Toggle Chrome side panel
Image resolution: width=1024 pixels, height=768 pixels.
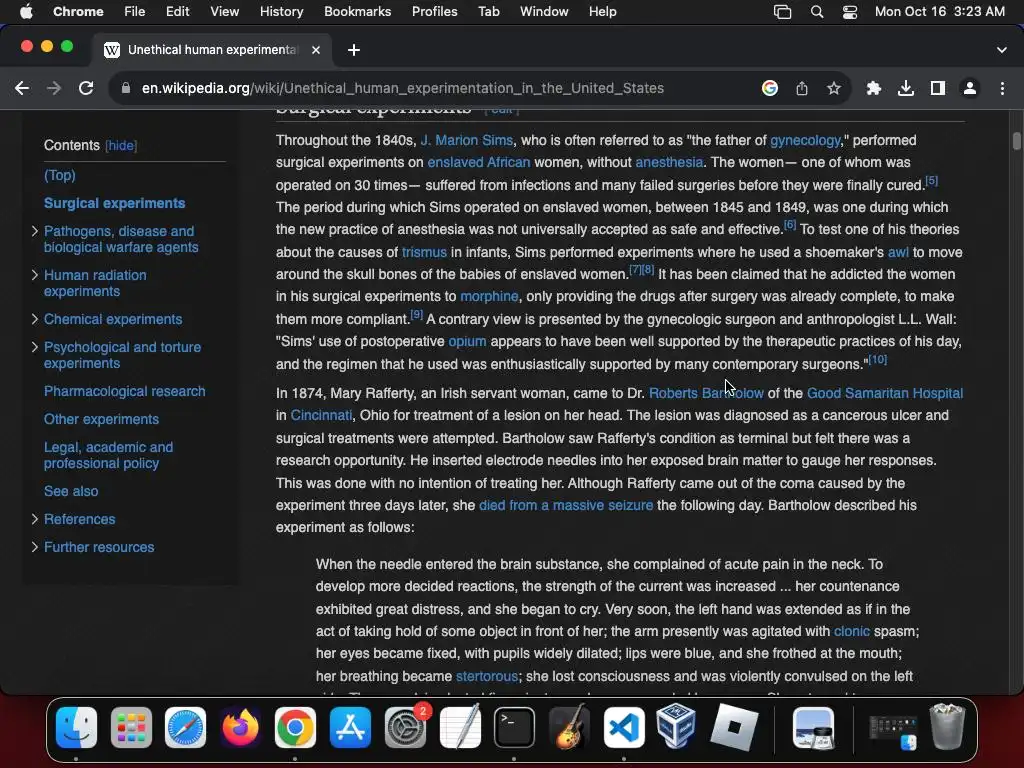pyautogui.click(x=938, y=88)
